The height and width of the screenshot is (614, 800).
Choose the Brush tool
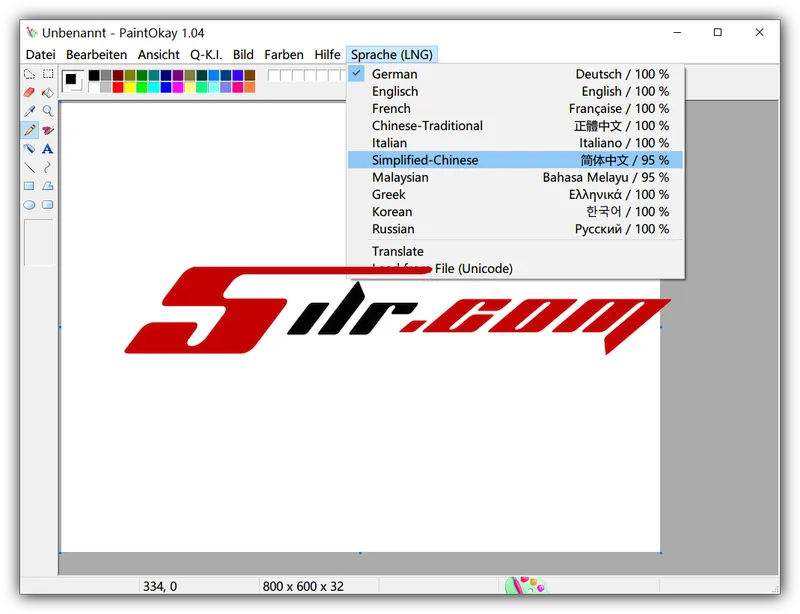48,130
